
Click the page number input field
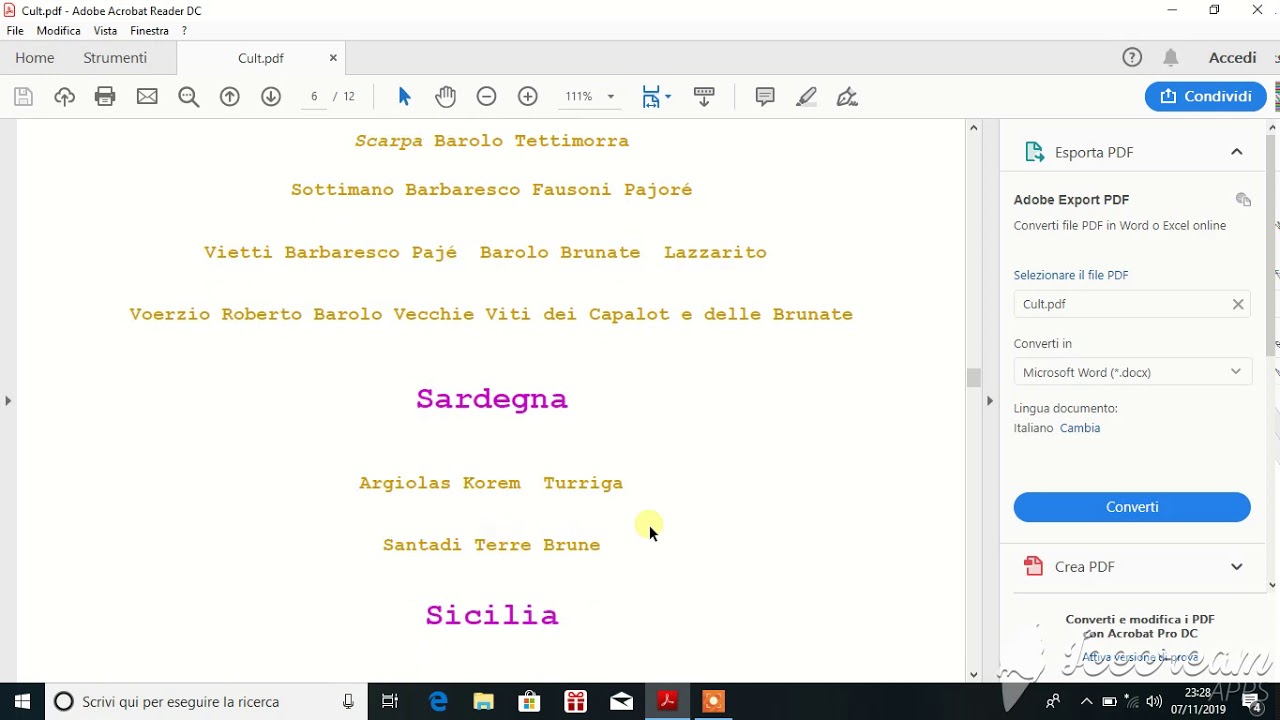coord(314,97)
